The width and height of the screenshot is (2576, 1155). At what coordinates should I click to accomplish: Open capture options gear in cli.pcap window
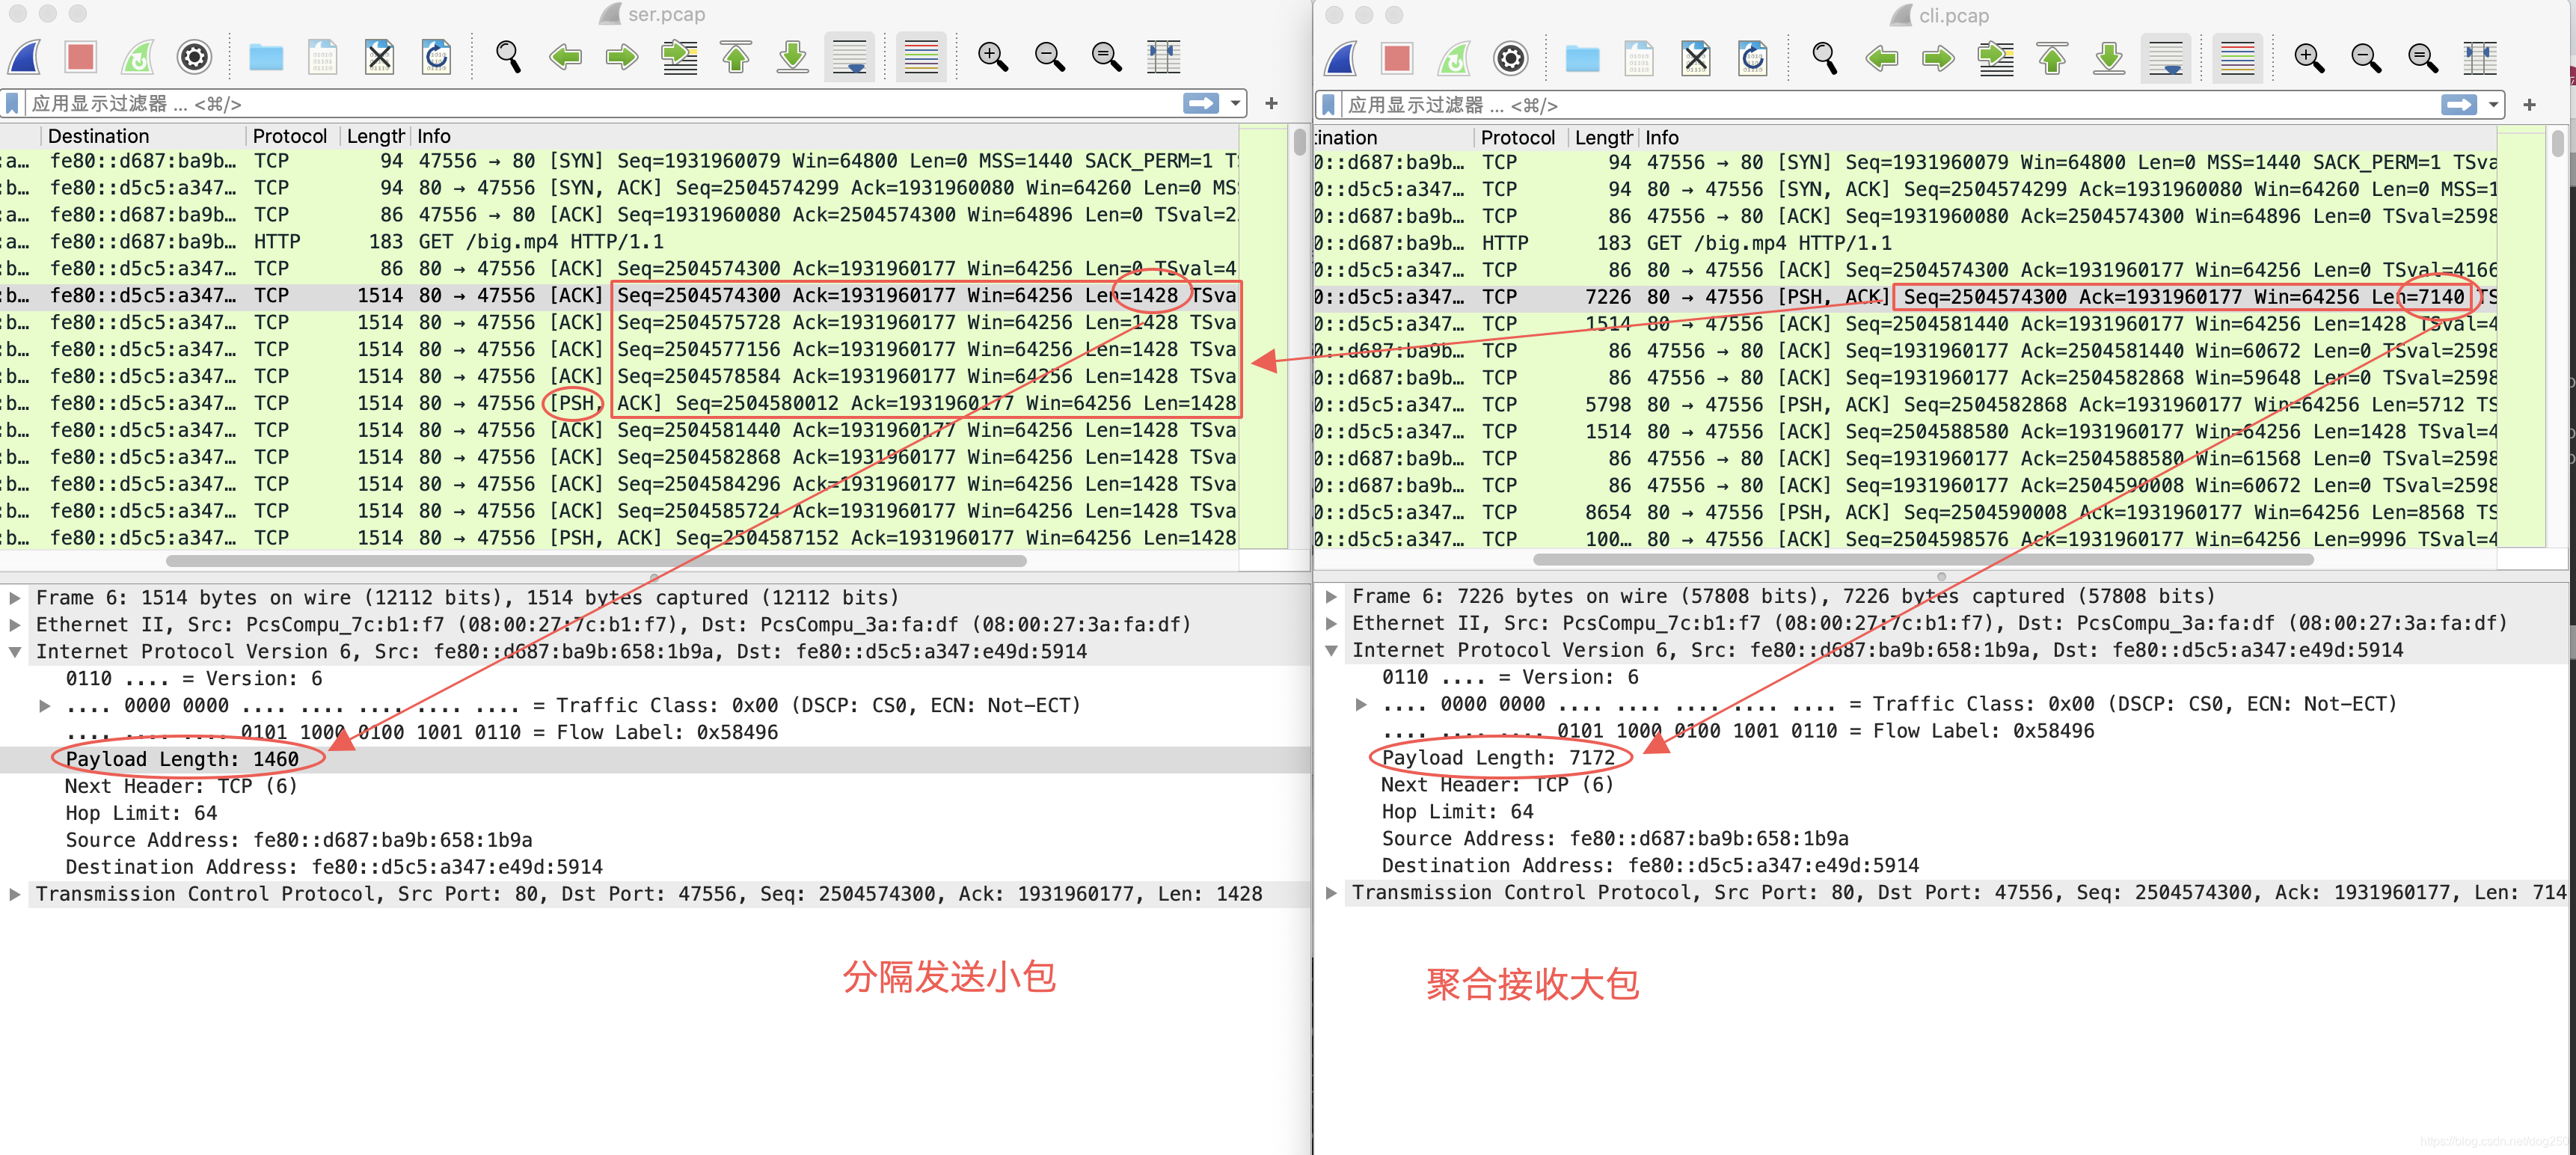coord(1511,58)
